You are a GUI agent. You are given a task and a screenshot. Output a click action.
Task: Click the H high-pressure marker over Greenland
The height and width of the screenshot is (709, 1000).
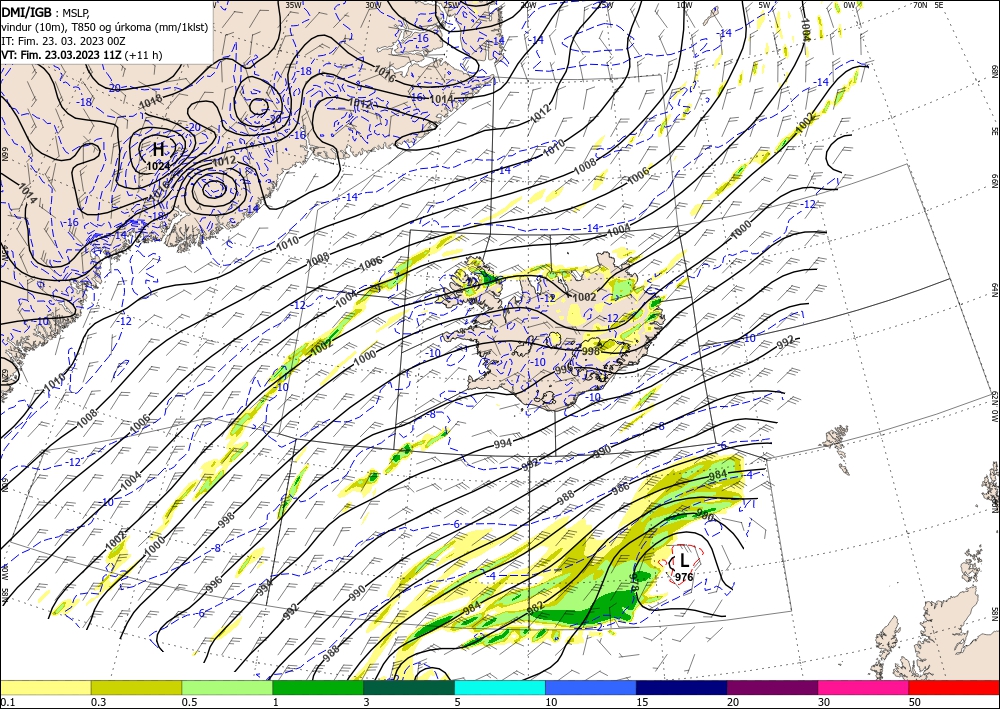158,150
